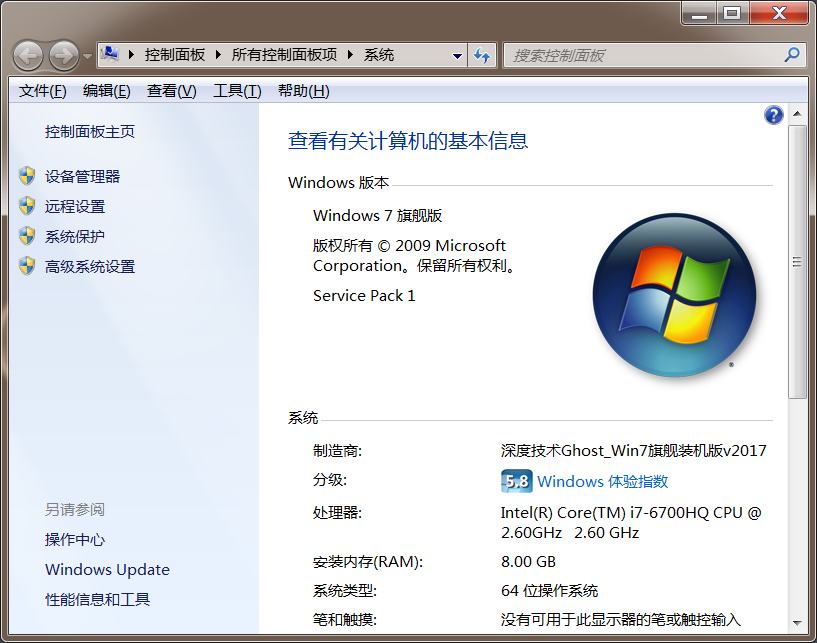Click the scrollbar down arrow
The image size is (817, 643).
pos(797,623)
